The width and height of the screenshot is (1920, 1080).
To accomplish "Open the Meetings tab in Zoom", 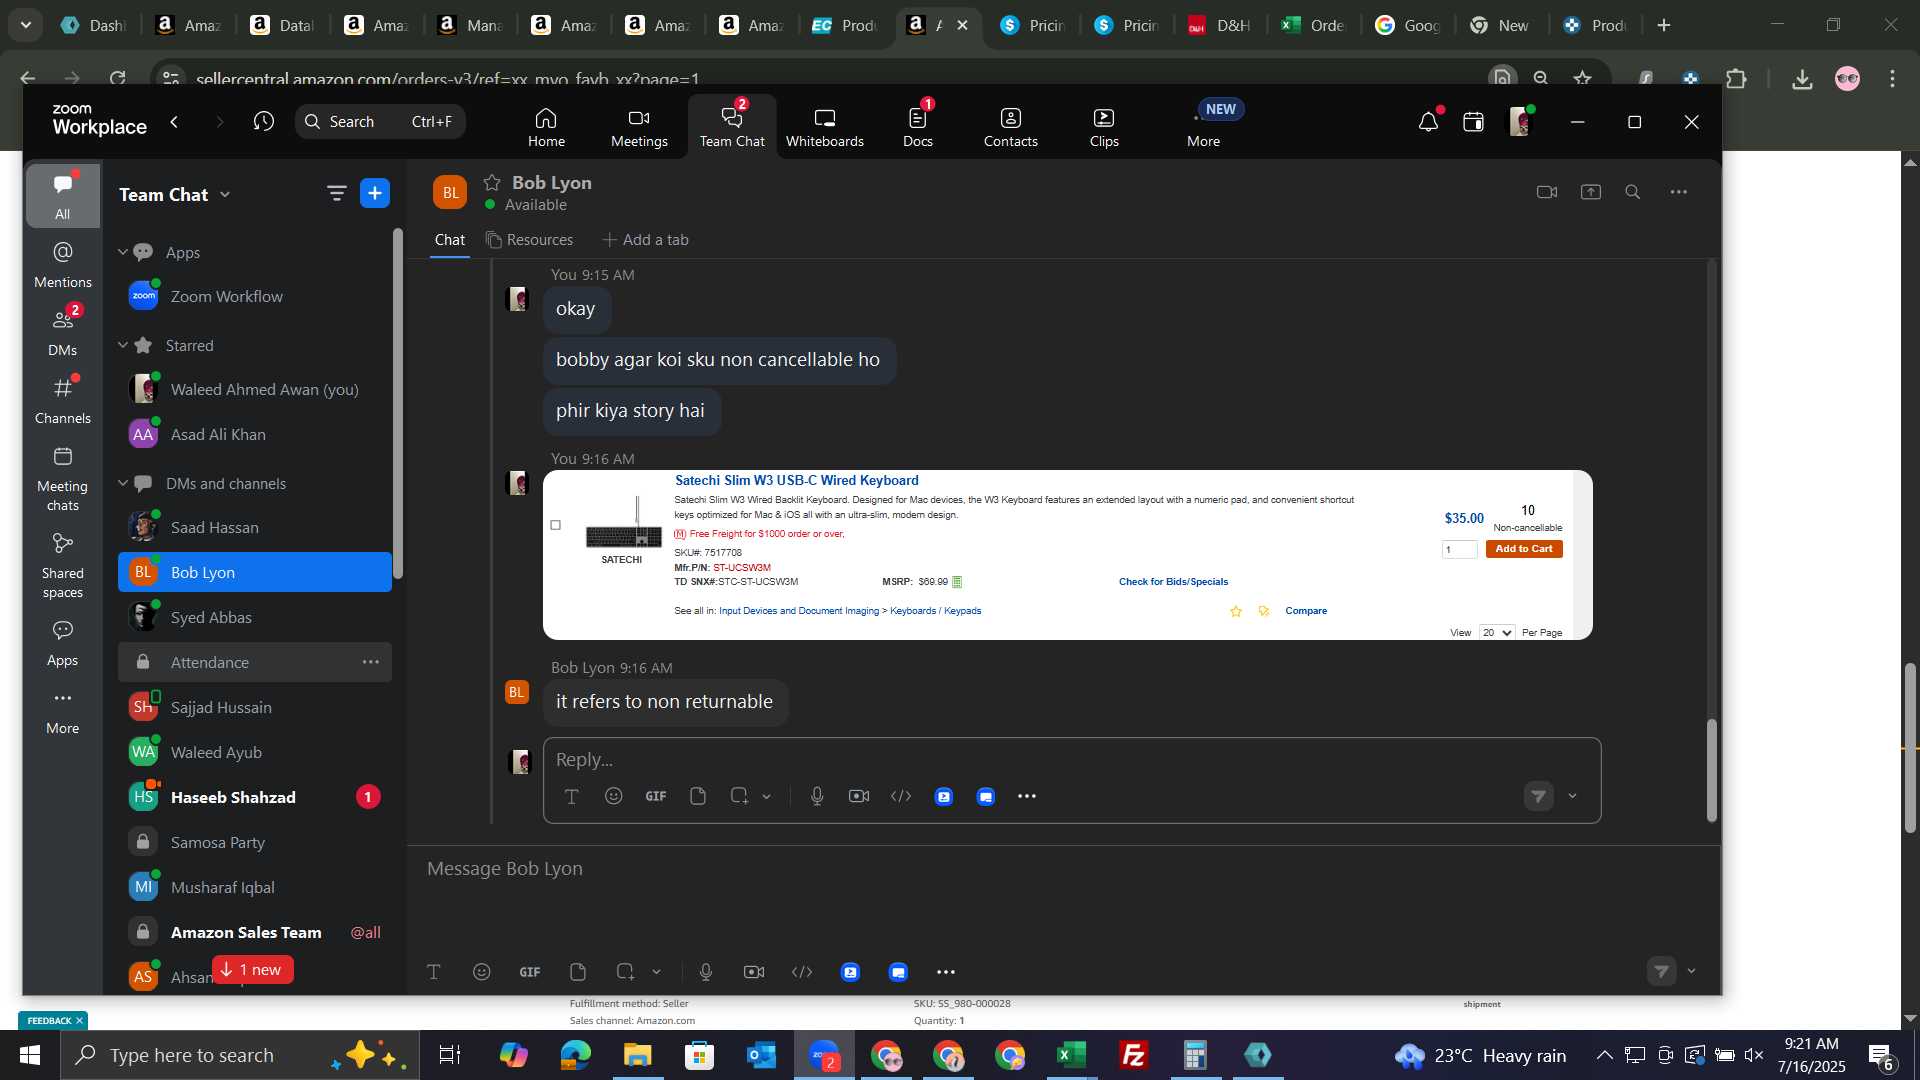I will tap(639, 127).
